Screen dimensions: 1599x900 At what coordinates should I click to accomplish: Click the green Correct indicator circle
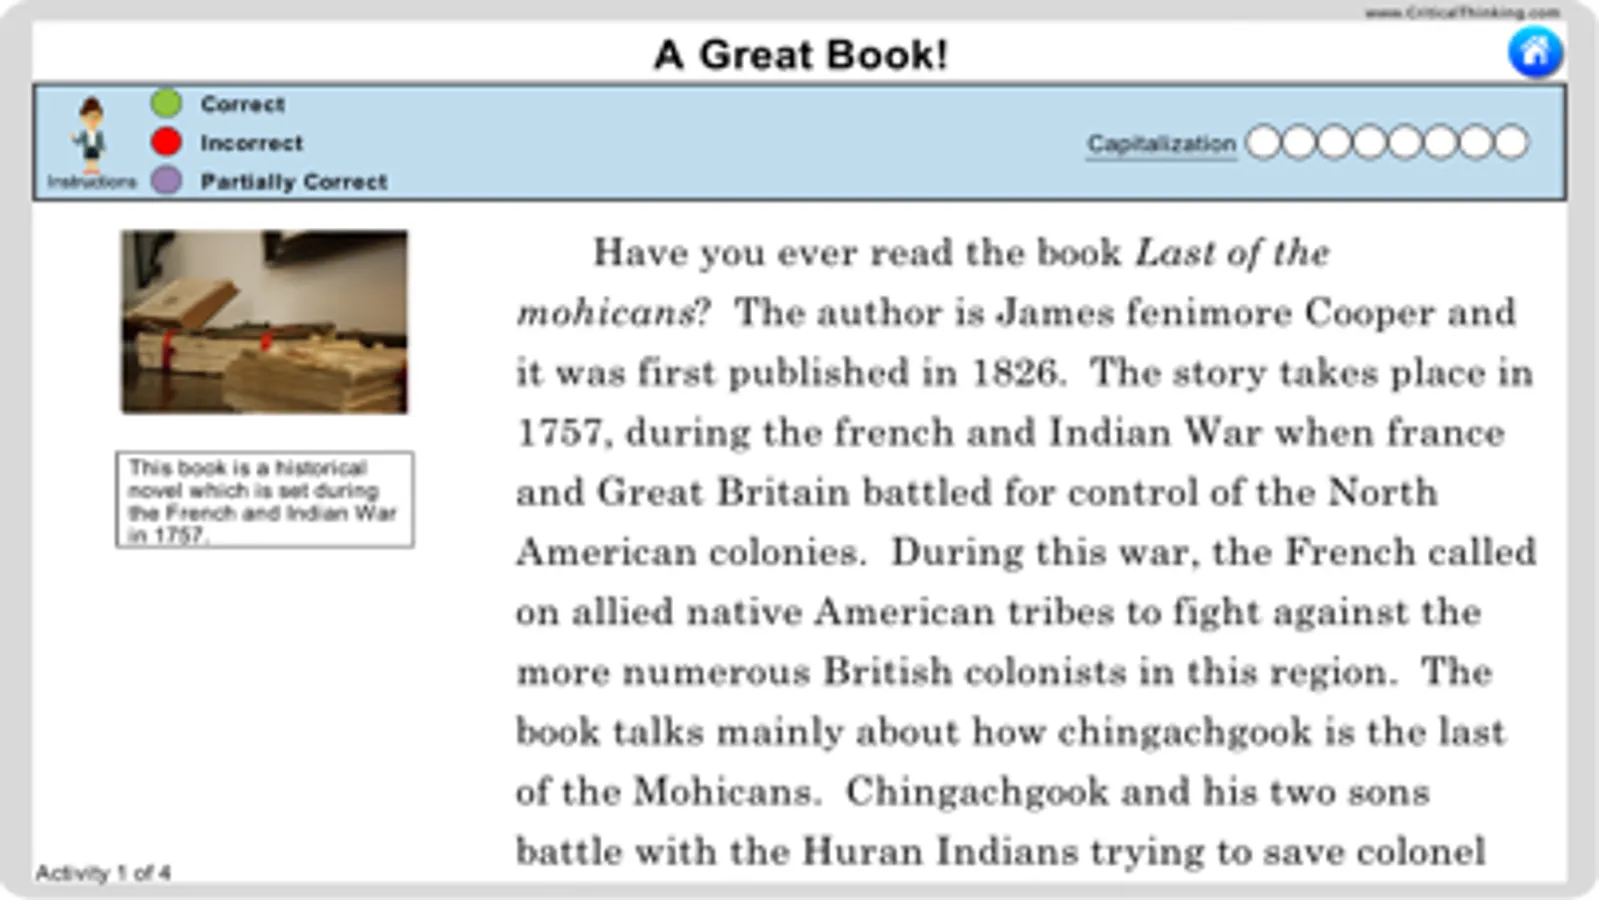click(166, 103)
